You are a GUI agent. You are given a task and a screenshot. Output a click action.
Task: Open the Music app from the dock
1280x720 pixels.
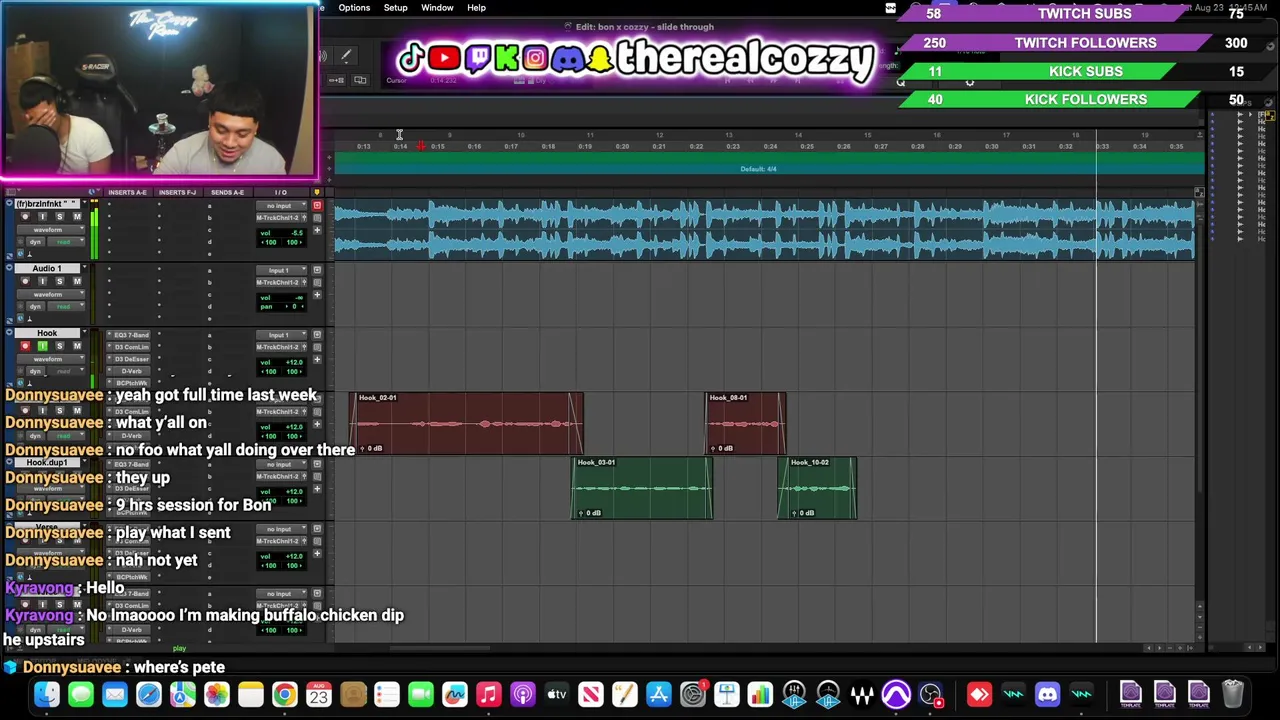(x=488, y=694)
